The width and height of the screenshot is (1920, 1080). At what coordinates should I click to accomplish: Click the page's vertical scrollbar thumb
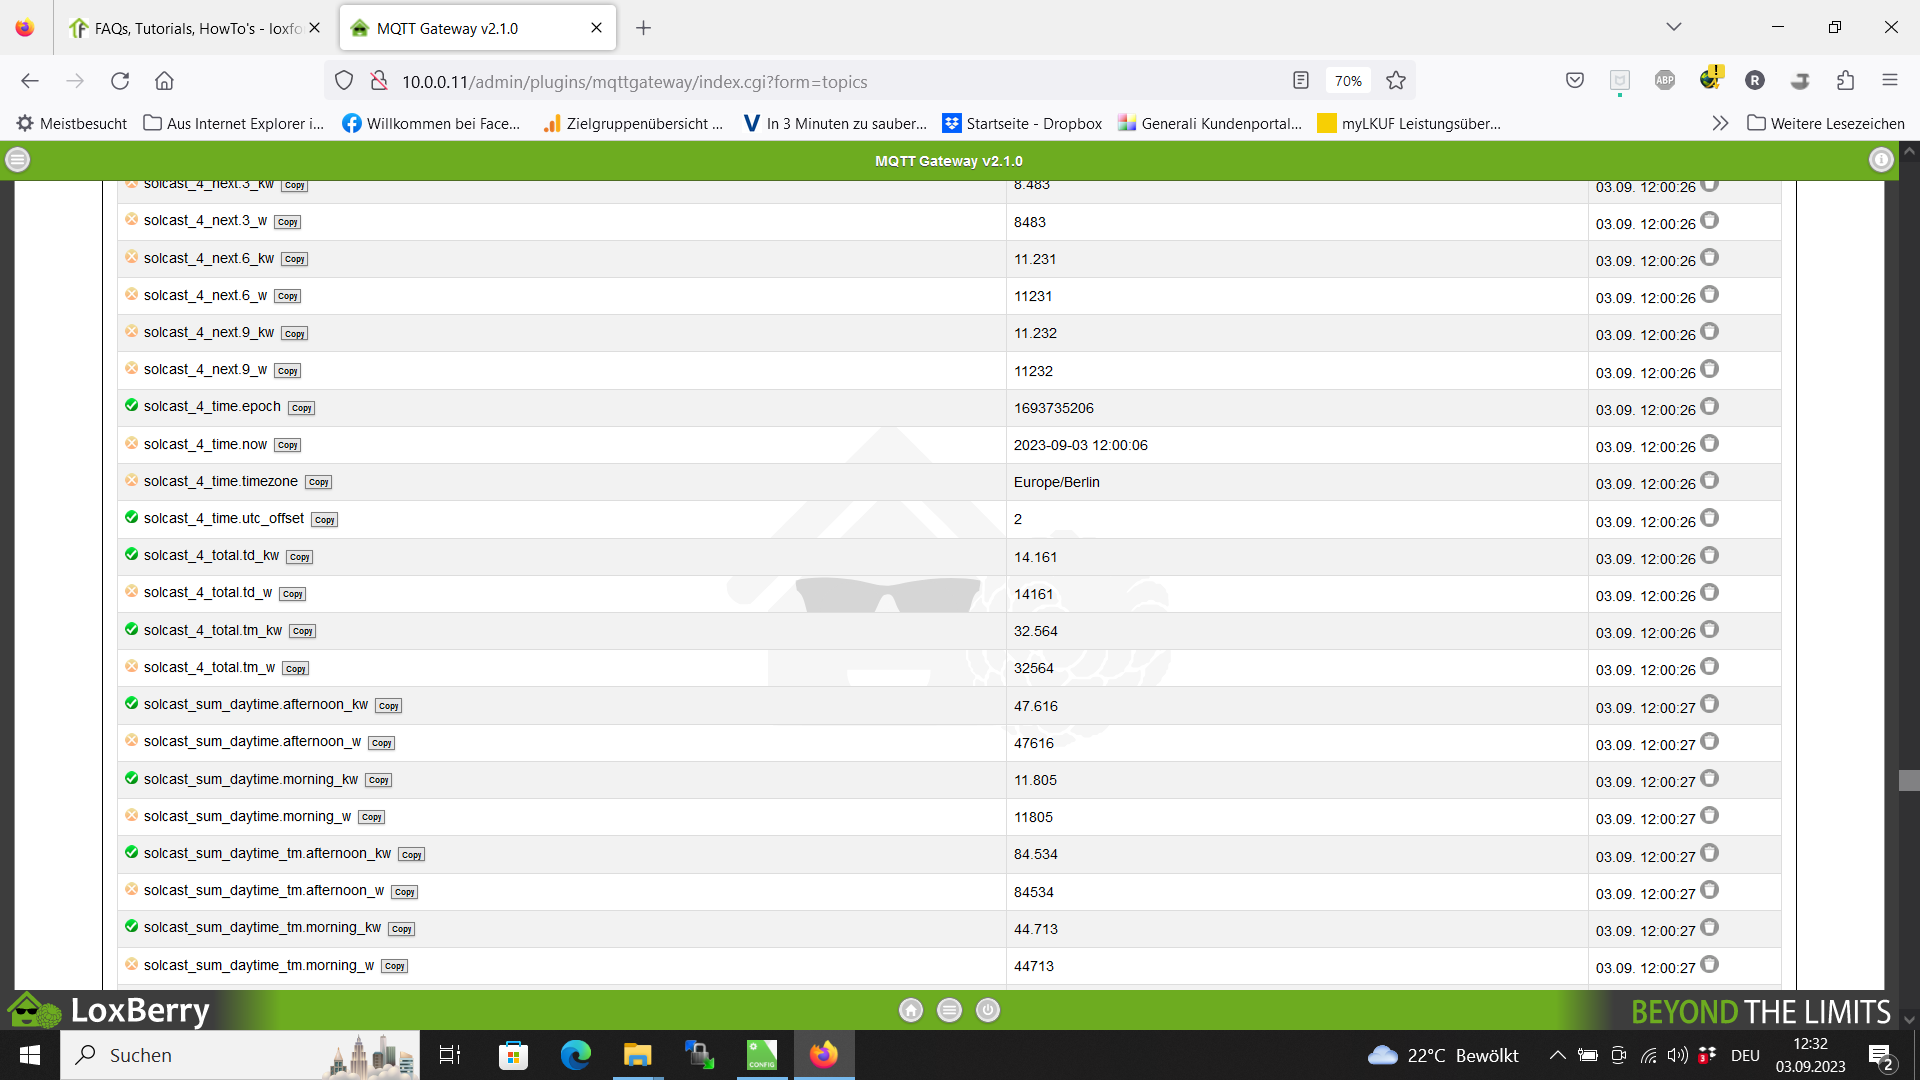tap(1908, 780)
